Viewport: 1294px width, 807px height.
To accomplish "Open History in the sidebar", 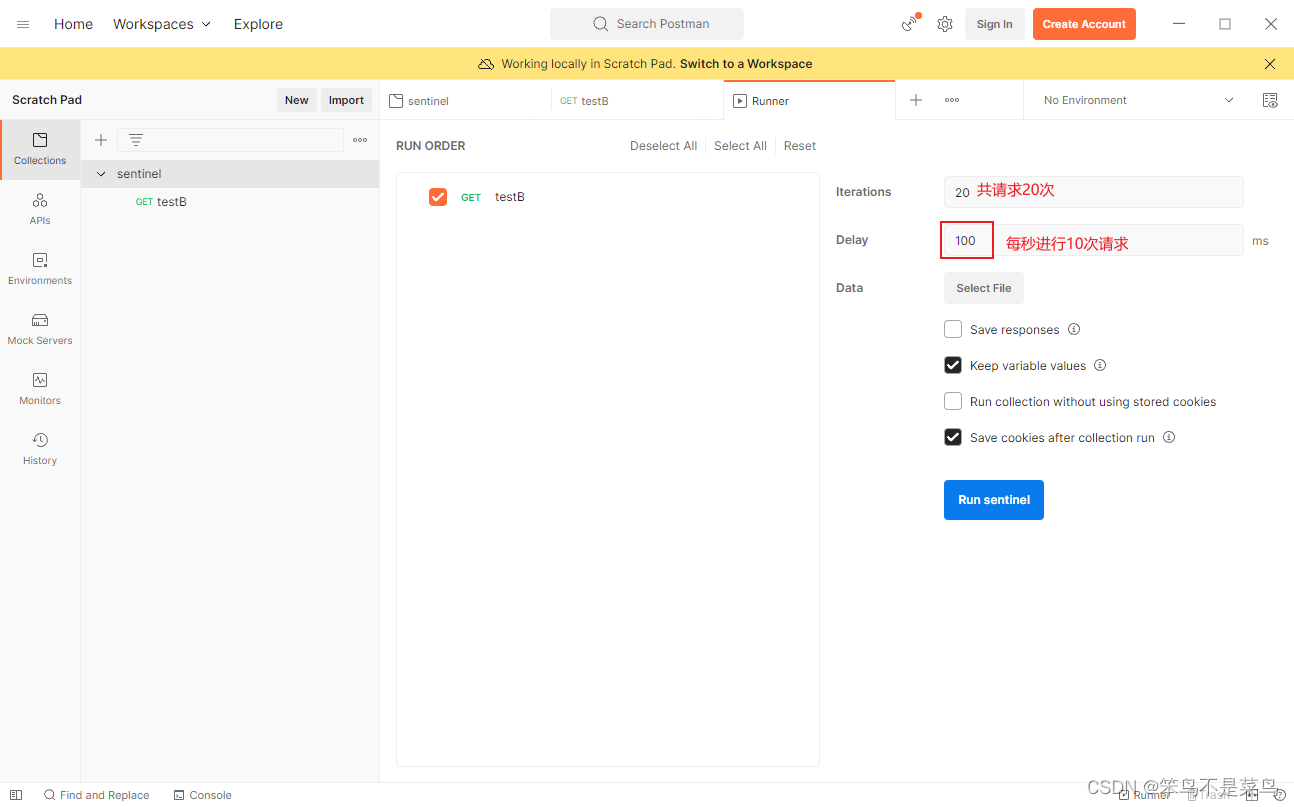I will pos(40,449).
